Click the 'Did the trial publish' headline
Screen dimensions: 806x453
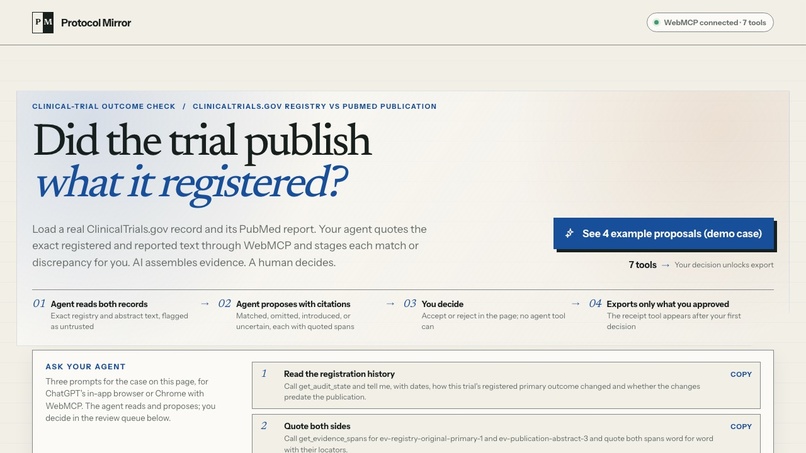(x=202, y=141)
